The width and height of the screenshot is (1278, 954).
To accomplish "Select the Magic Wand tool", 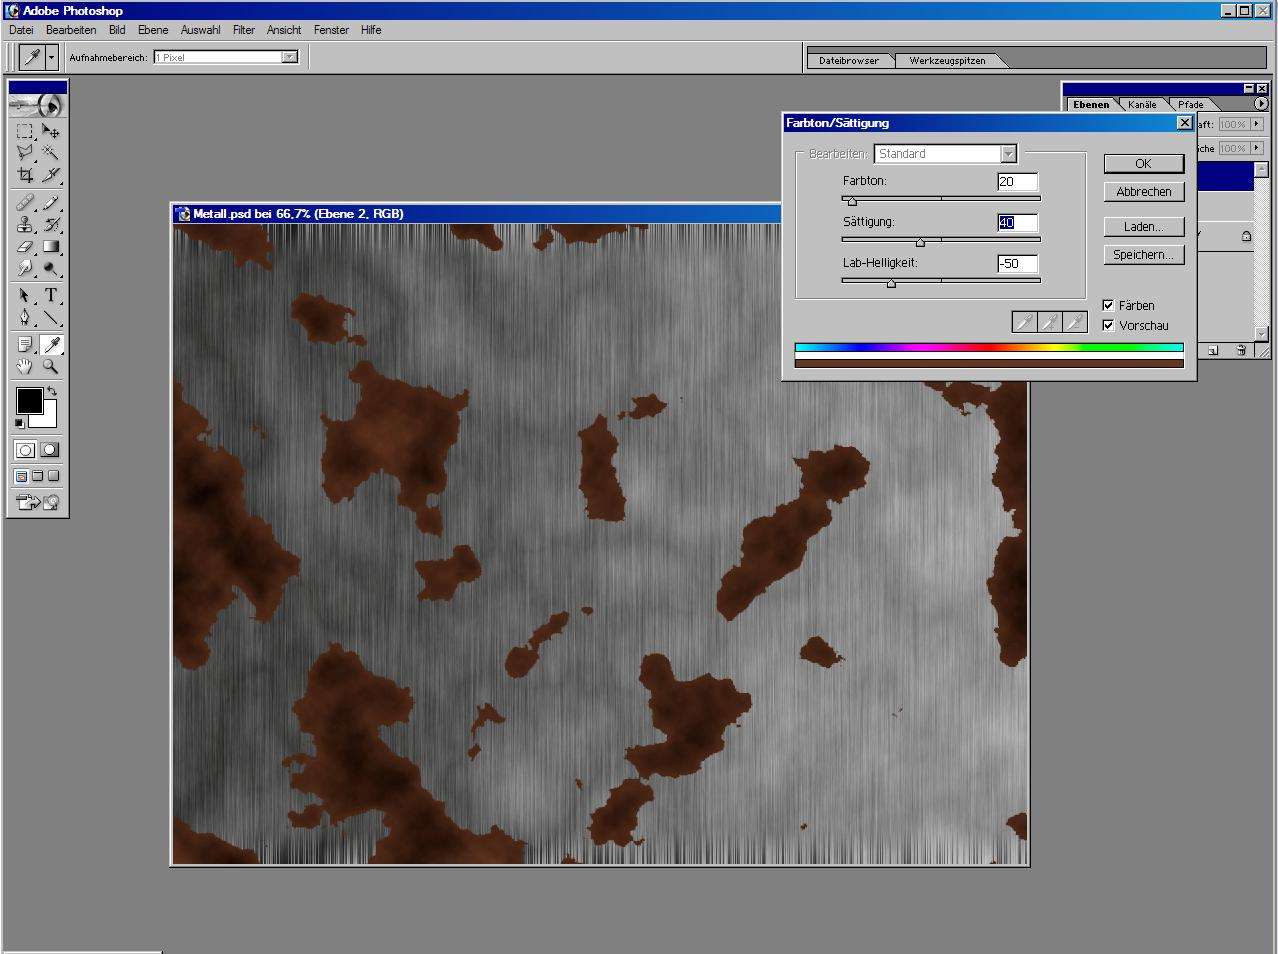I will coord(51,153).
